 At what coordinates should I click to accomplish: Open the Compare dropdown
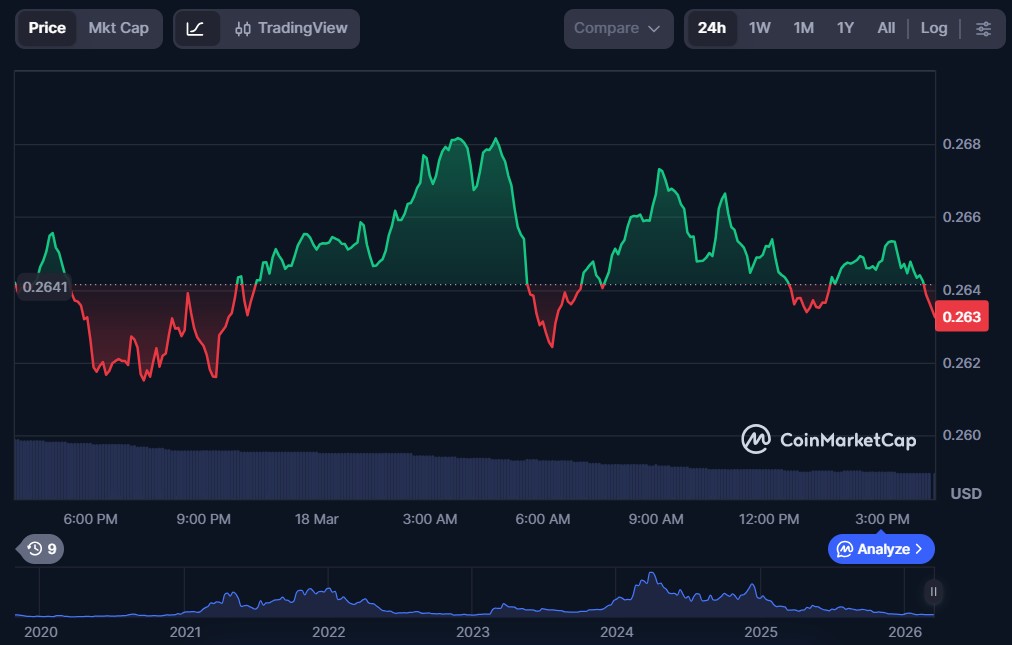(x=618, y=29)
